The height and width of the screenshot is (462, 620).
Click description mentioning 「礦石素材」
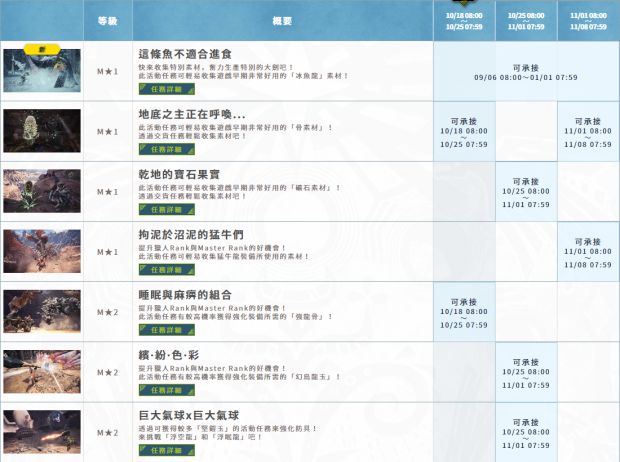(239, 192)
